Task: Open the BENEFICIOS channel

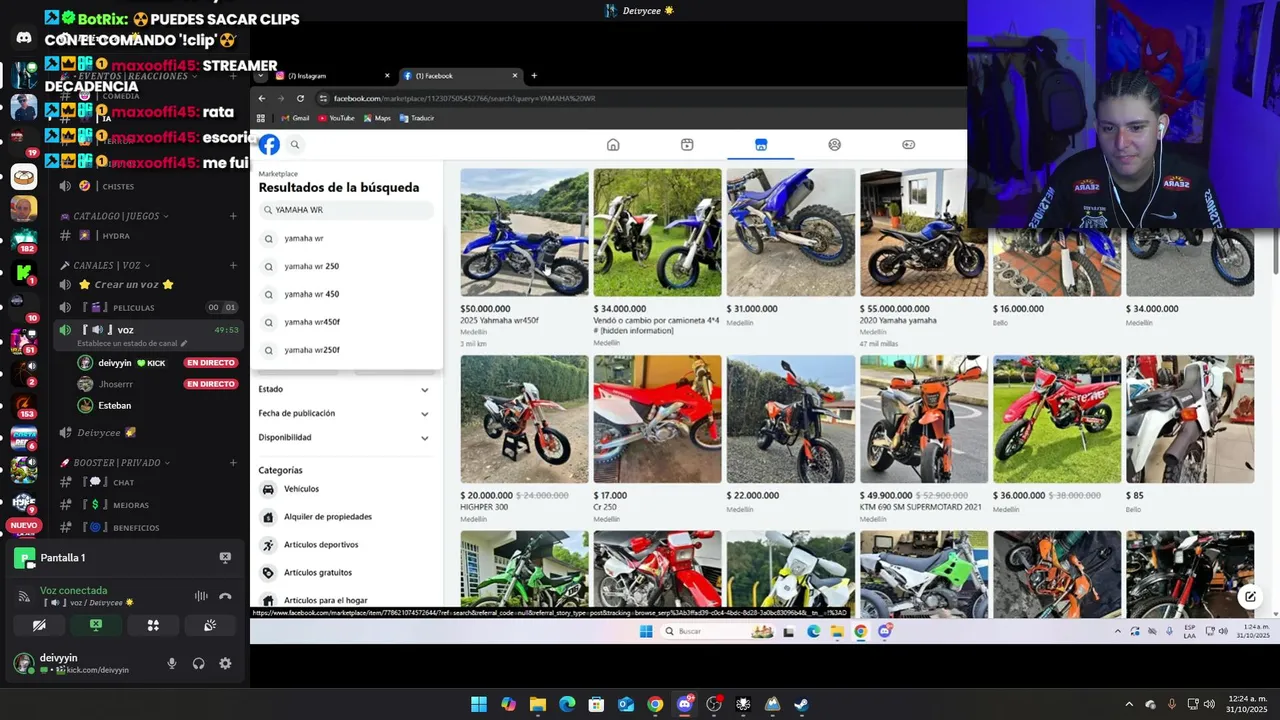Action: [x=148, y=527]
